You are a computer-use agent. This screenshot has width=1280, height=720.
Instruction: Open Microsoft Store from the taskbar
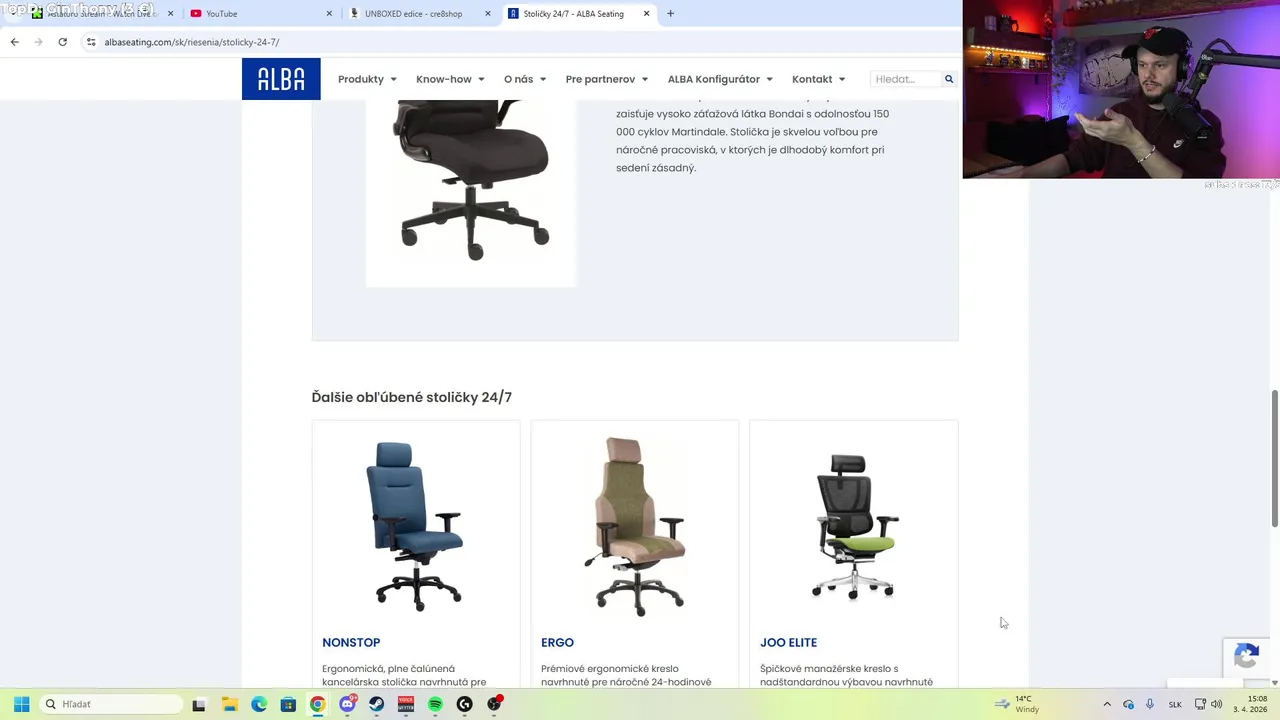coord(288,704)
